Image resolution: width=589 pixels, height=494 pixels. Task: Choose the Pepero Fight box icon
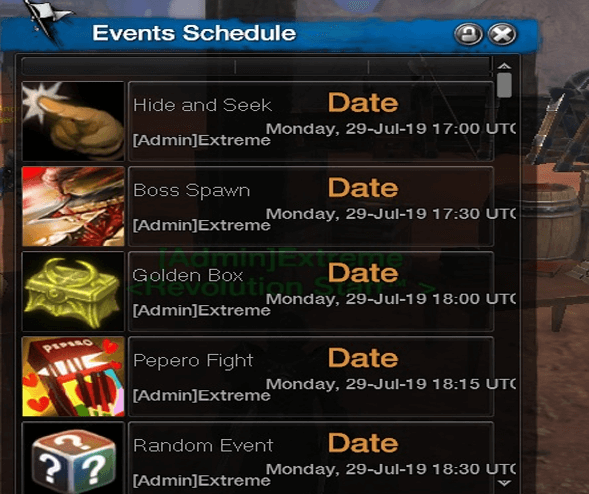73,376
